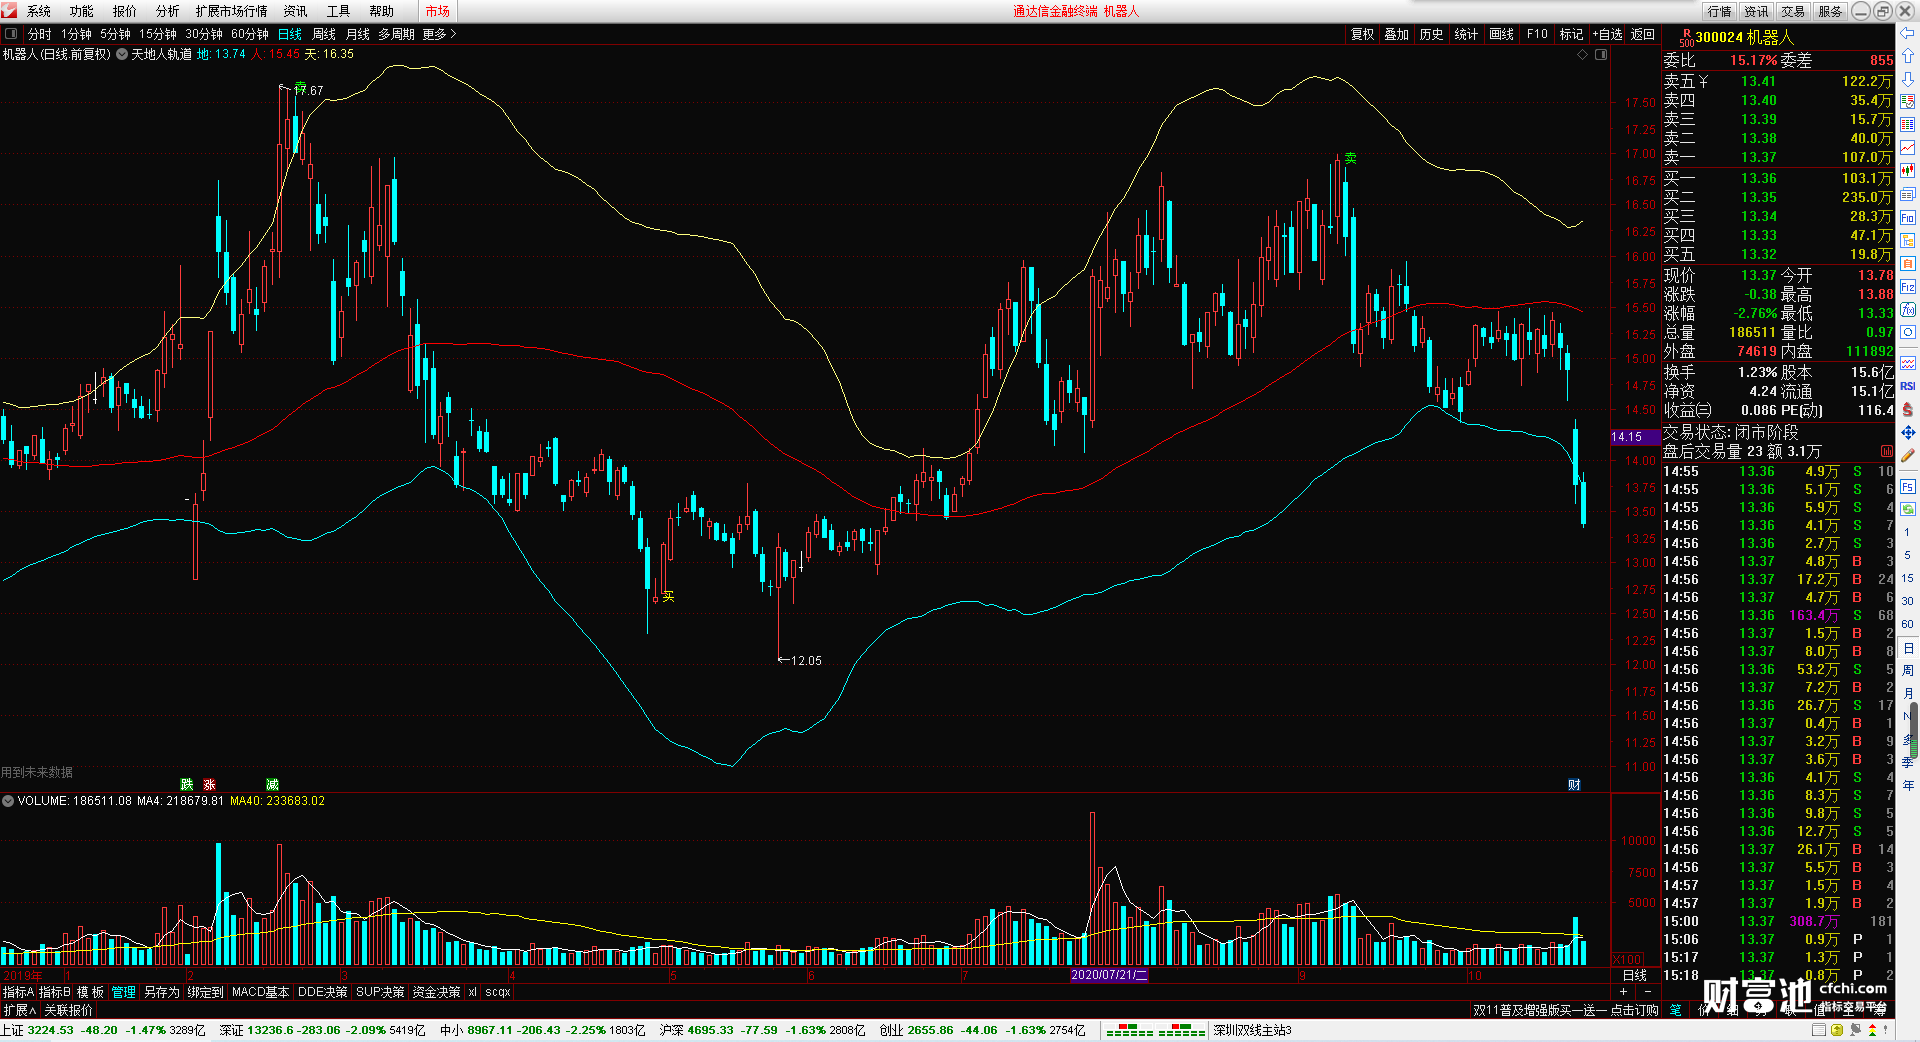Switch to 5-minute period in right sidebar
Screen dimensions: 1920x1042
pyautogui.click(x=1908, y=555)
